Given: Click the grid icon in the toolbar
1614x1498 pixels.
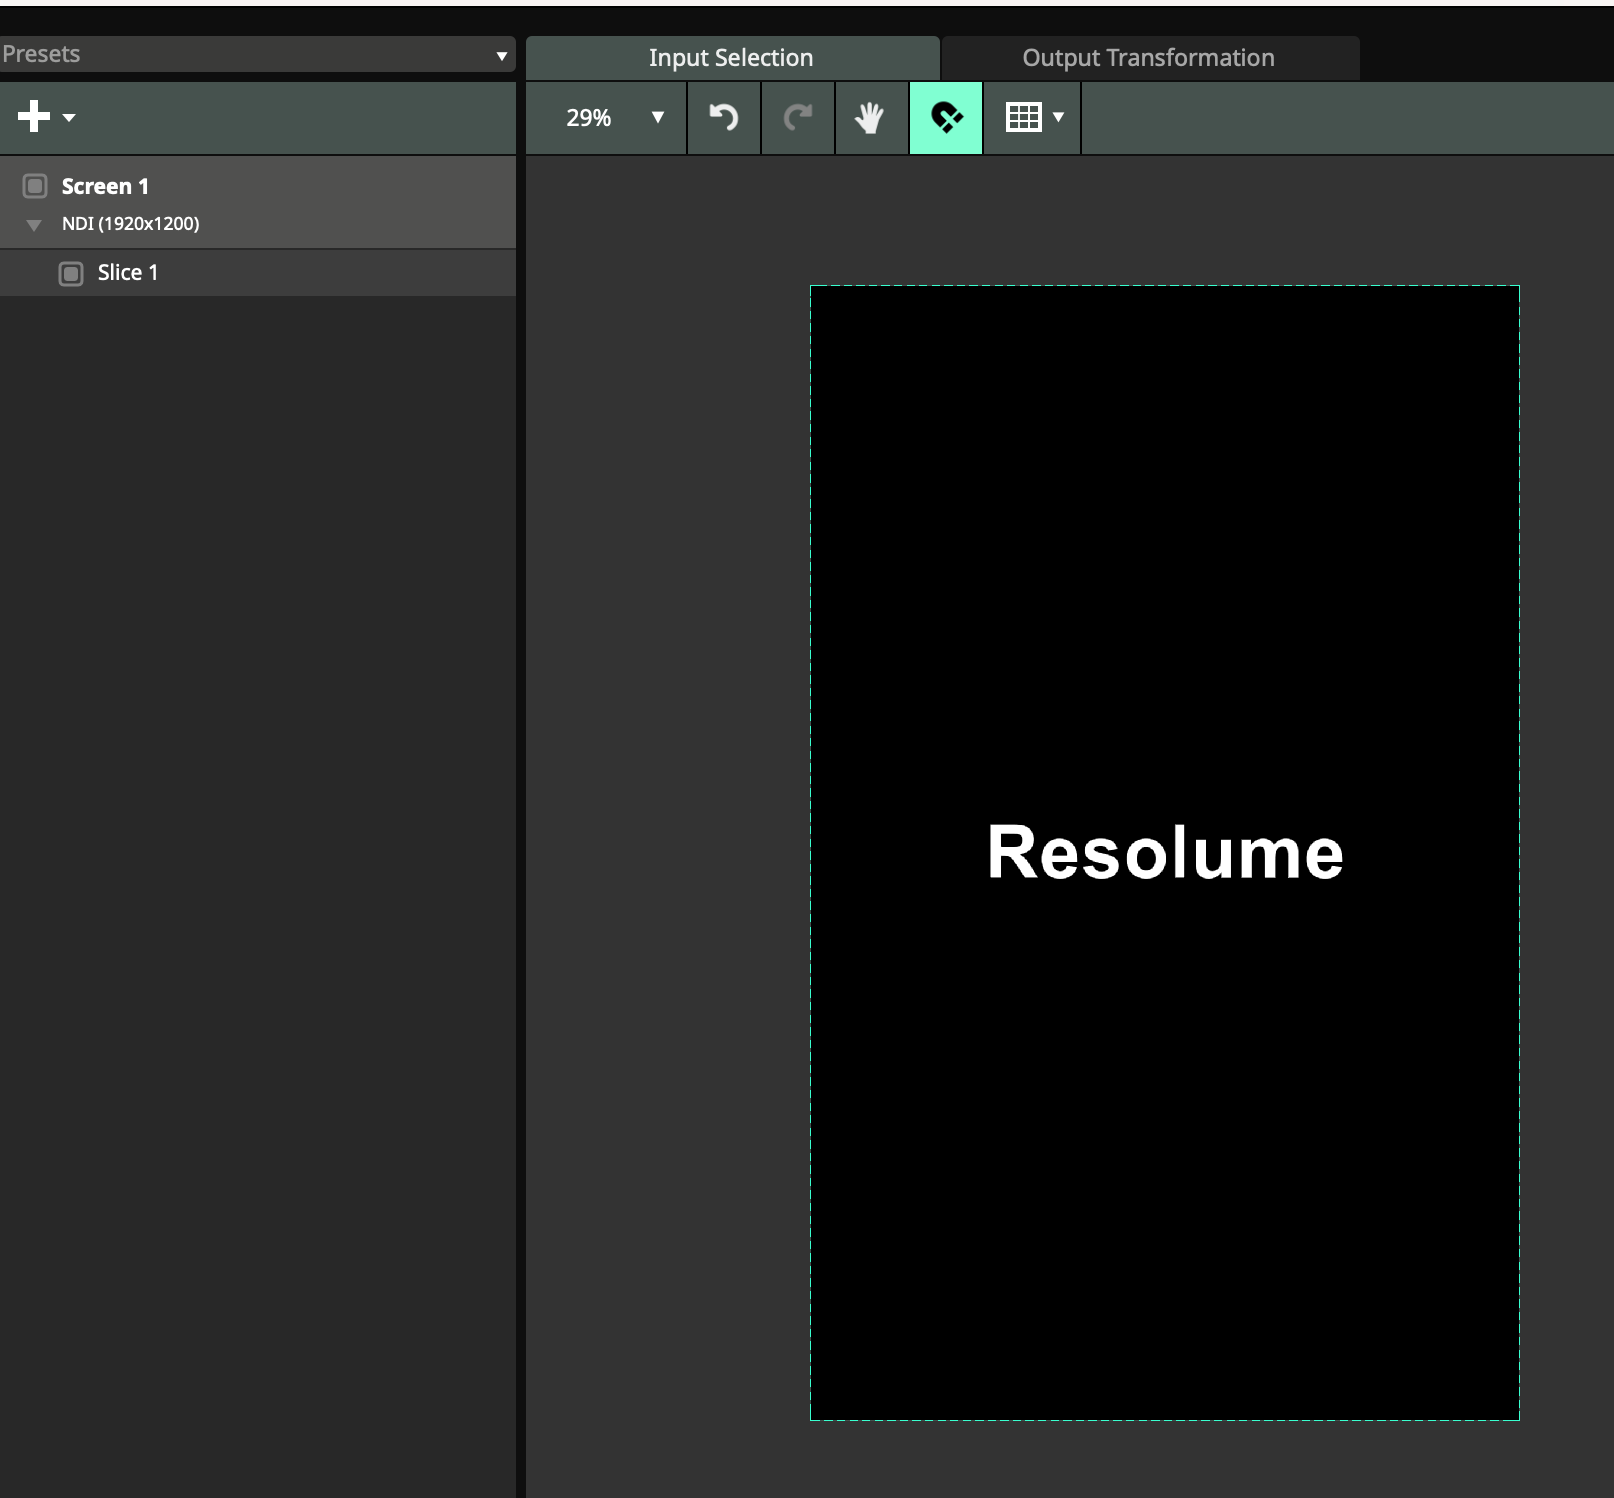Looking at the screenshot, I should tap(1023, 118).
